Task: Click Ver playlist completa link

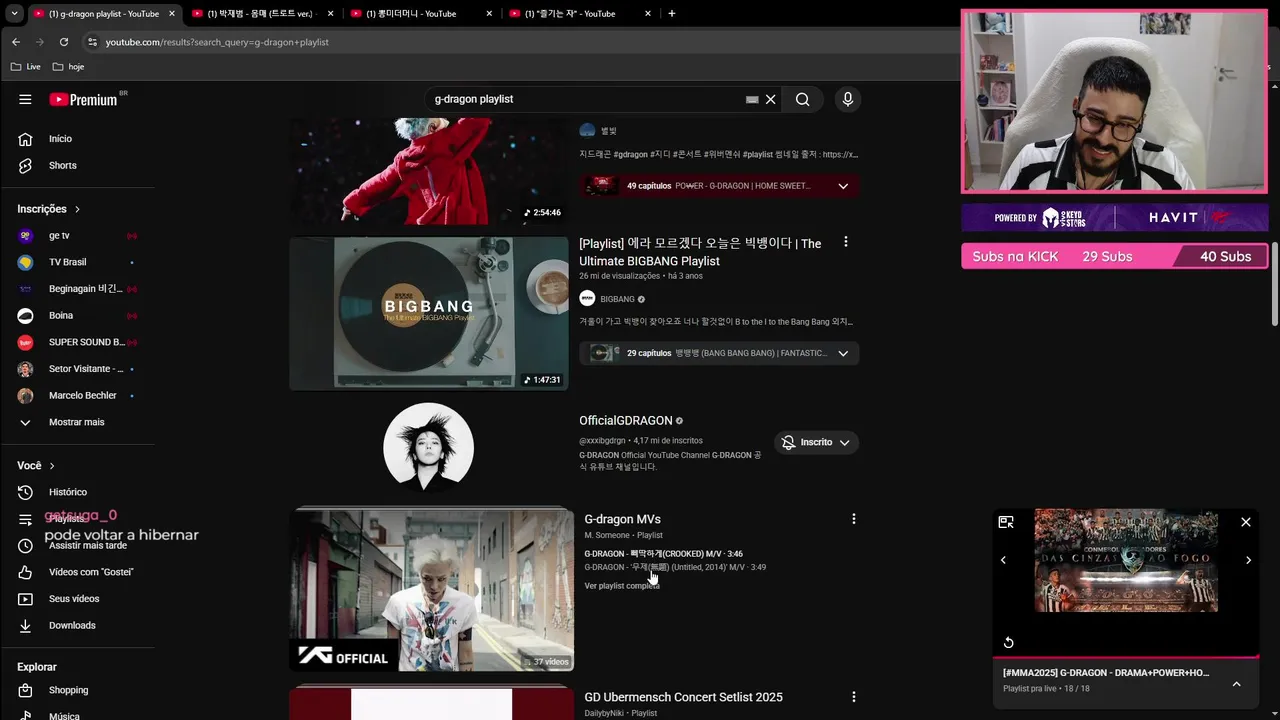Action: click(621, 586)
